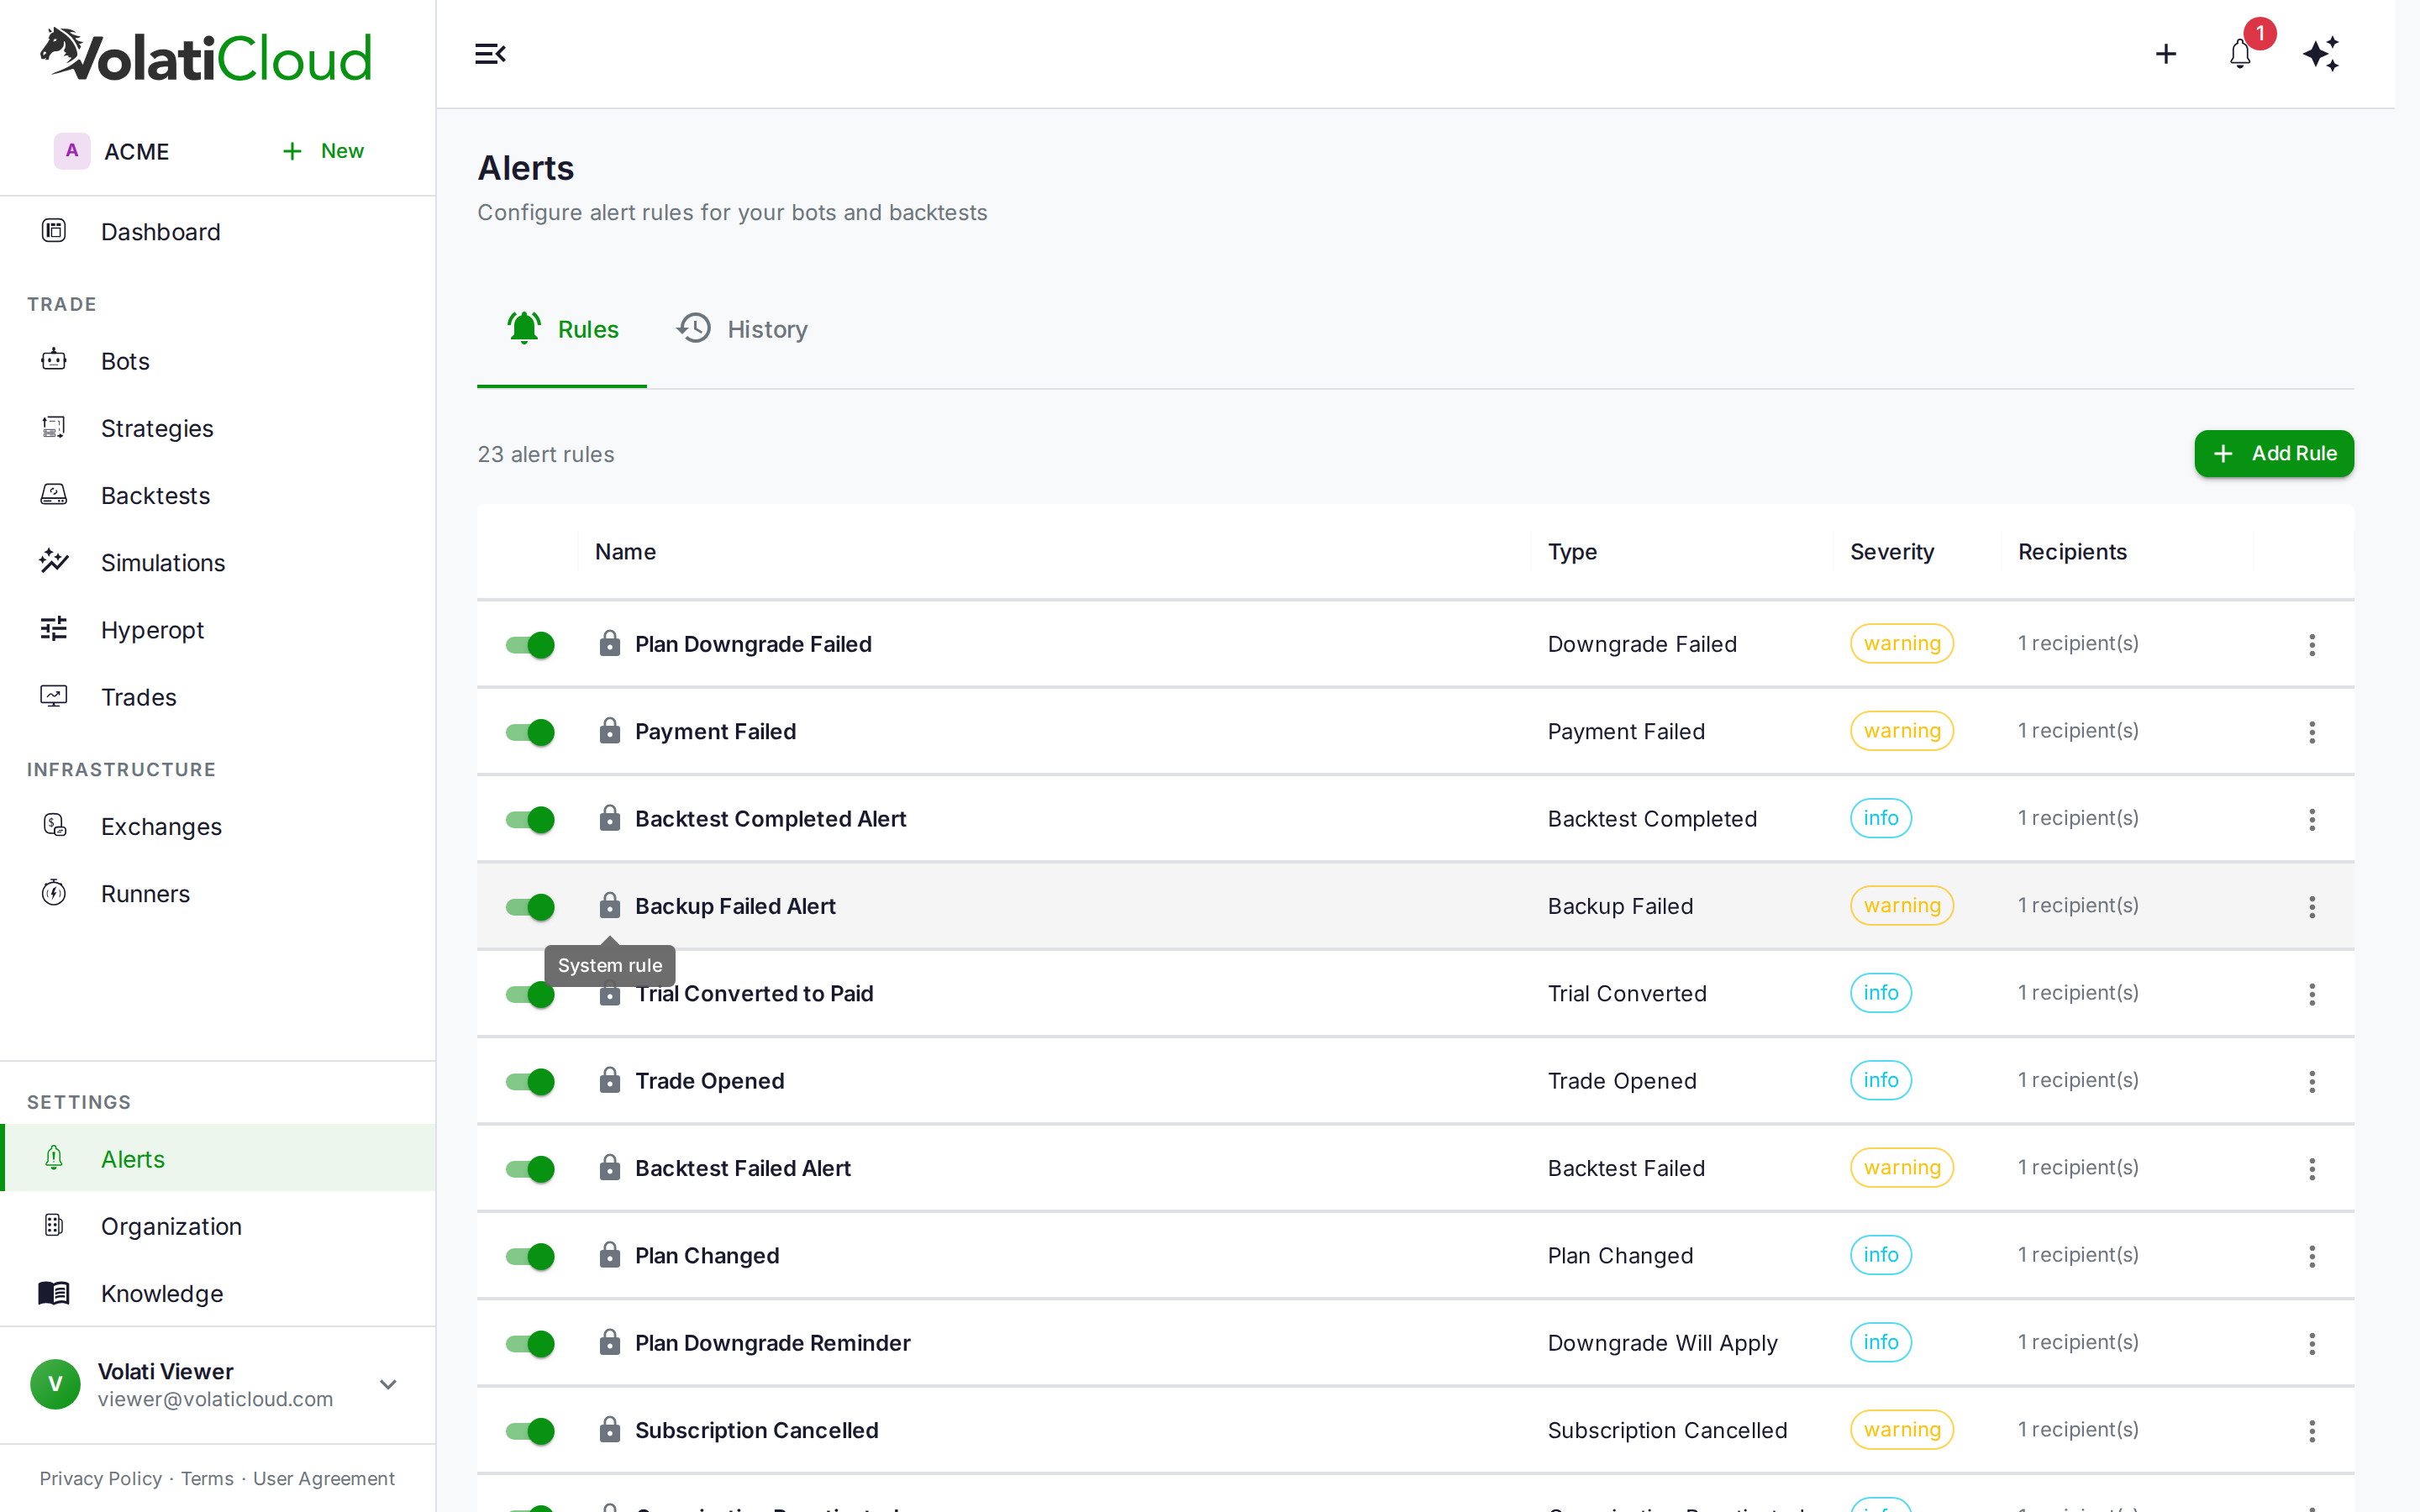Toggle the Backup Failed Alert switch
The width and height of the screenshot is (2420, 1512).
530,907
